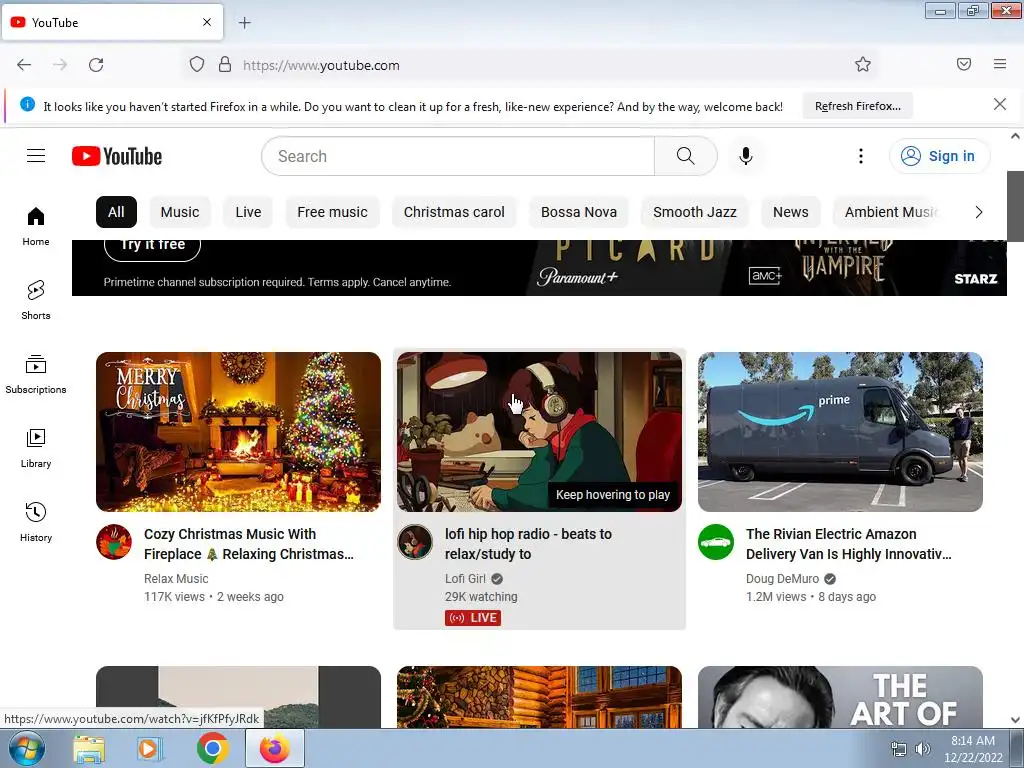Screen dimensions: 1024x768
Task: Open Merry Christmas fireplace thumbnail
Action: (238, 432)
